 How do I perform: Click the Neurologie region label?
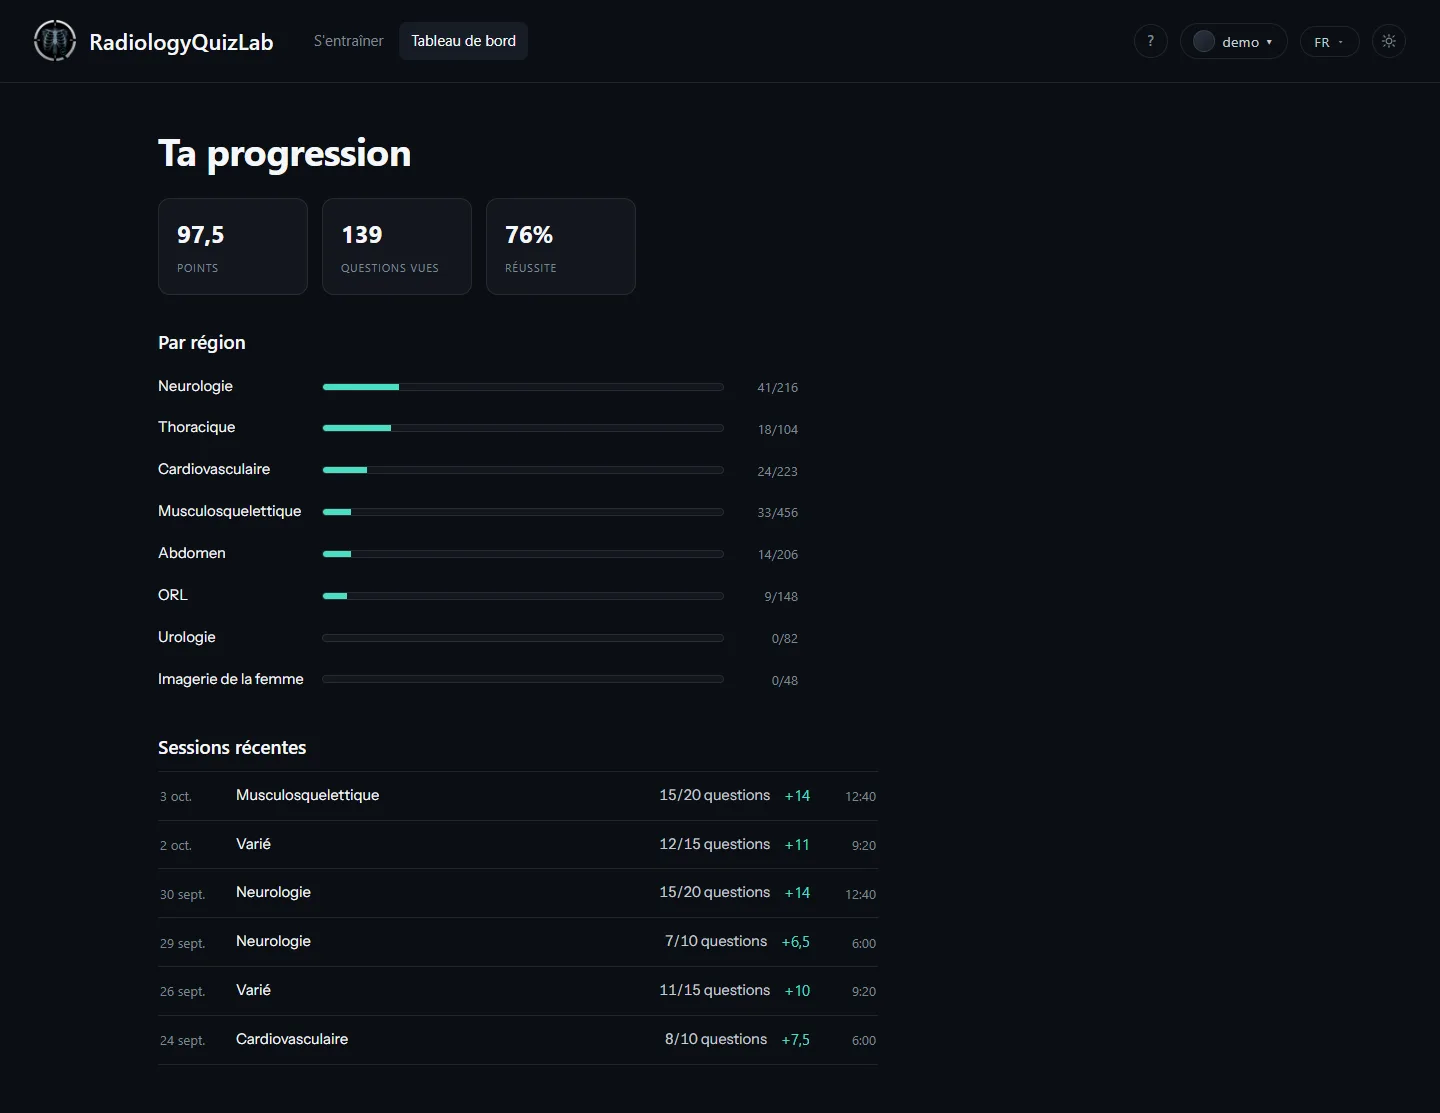coord(195,386)
